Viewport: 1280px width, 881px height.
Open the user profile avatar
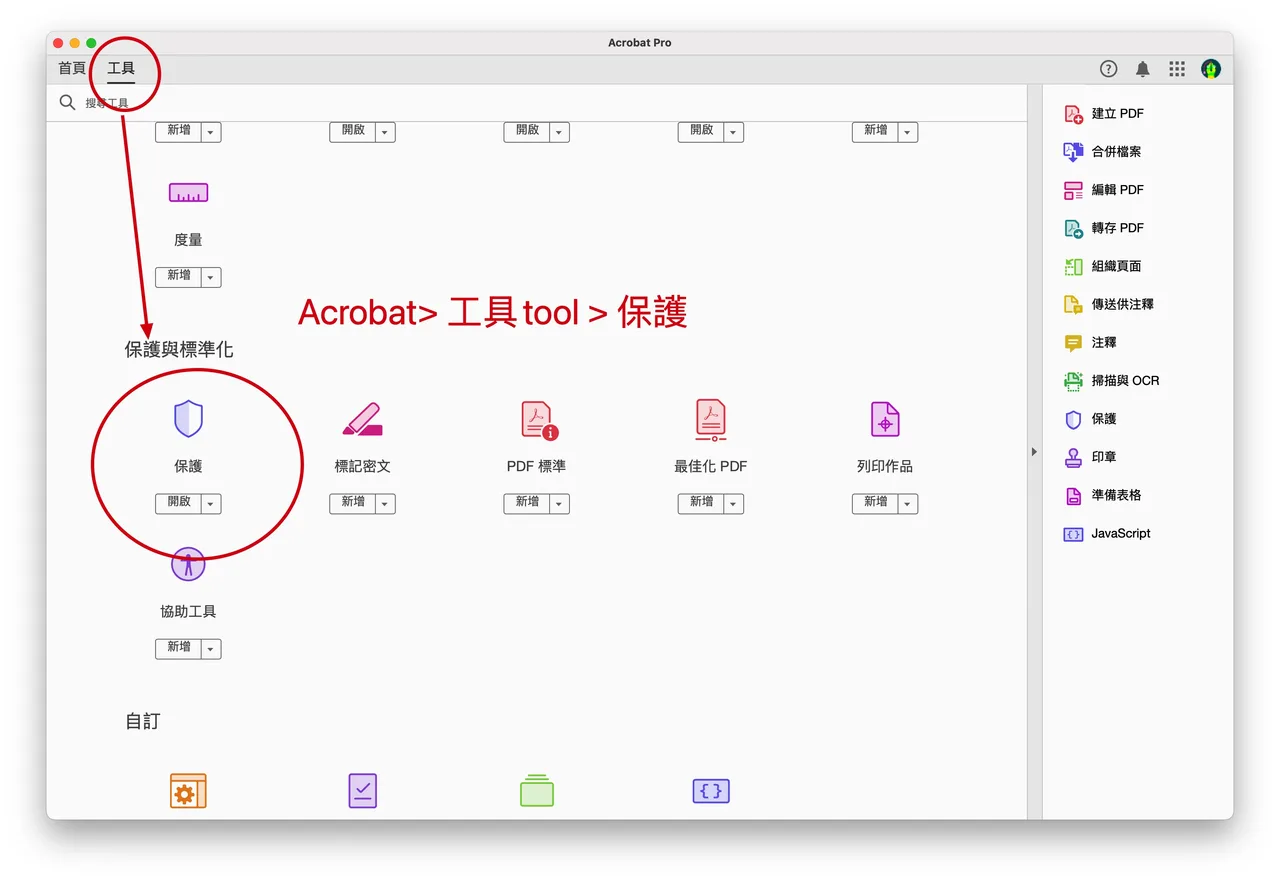(1211, 69)
